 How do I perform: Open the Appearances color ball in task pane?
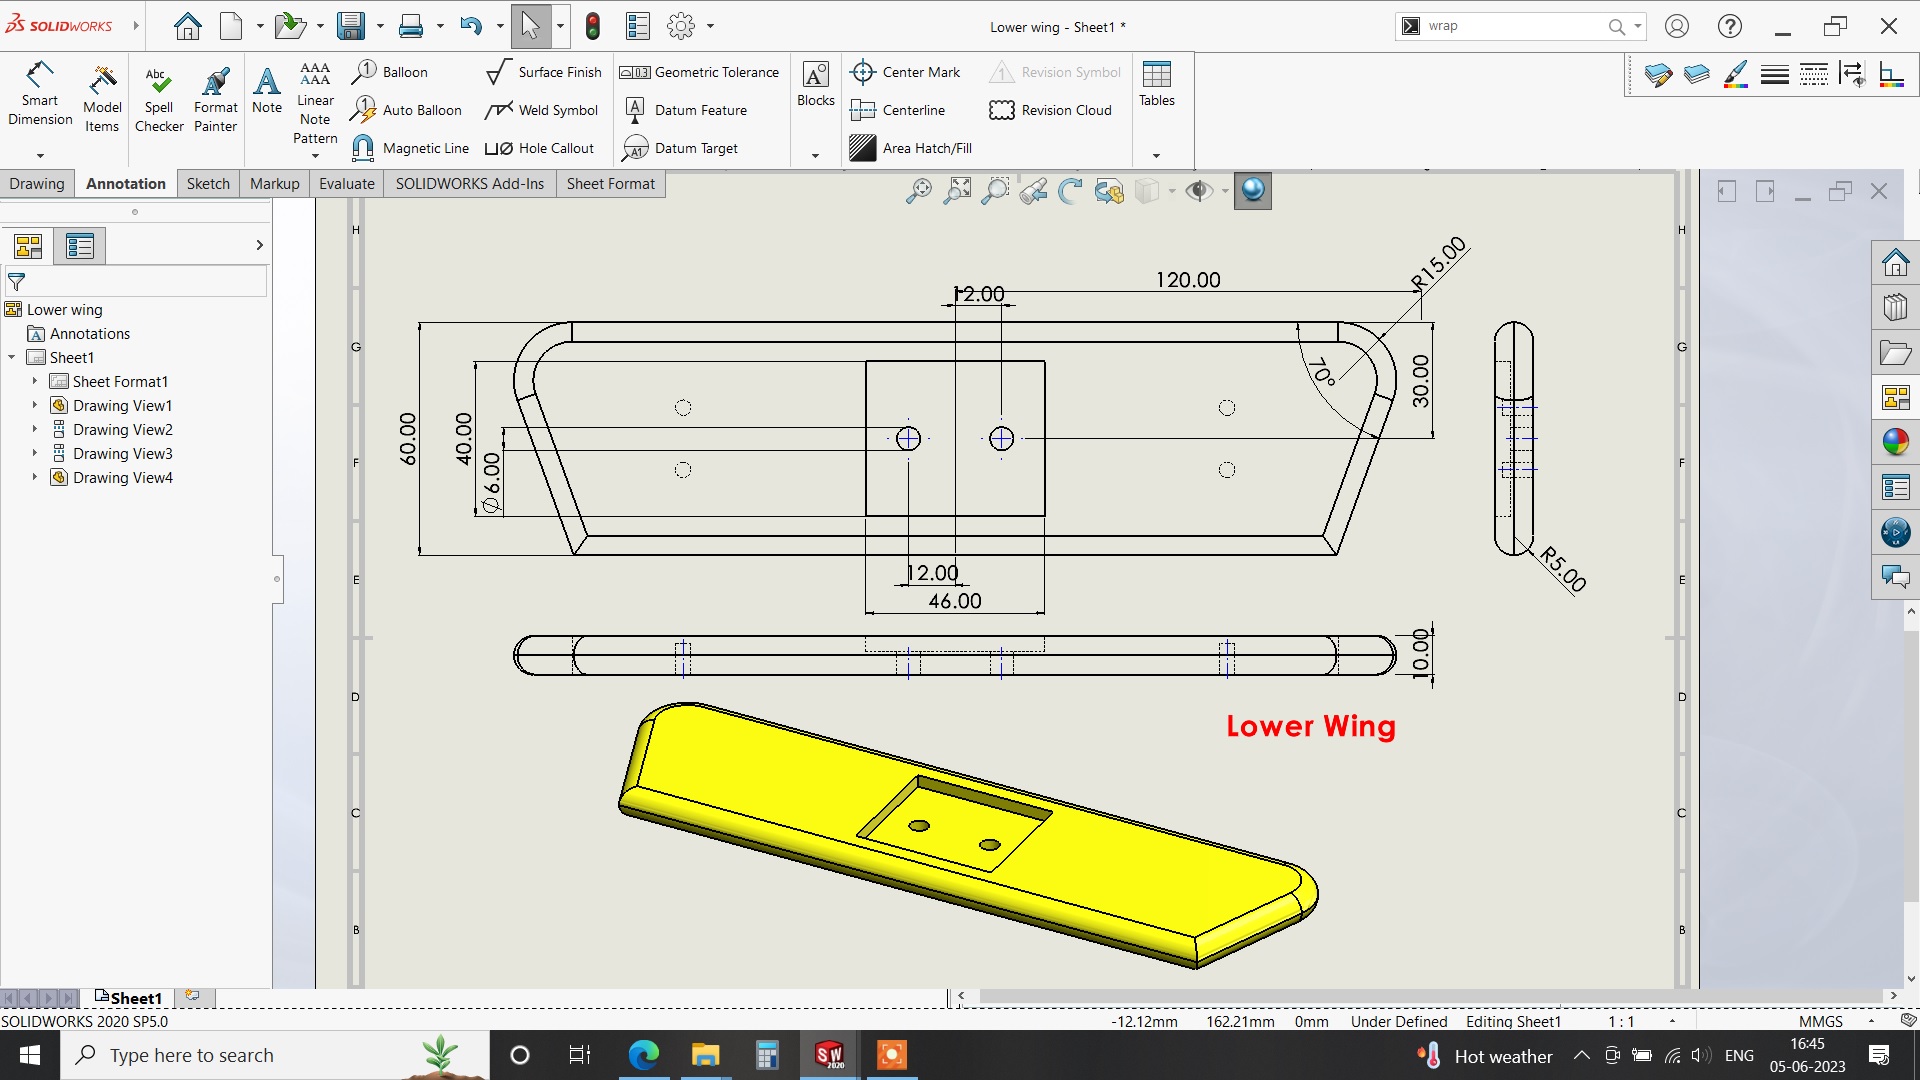coord(1895,441)
